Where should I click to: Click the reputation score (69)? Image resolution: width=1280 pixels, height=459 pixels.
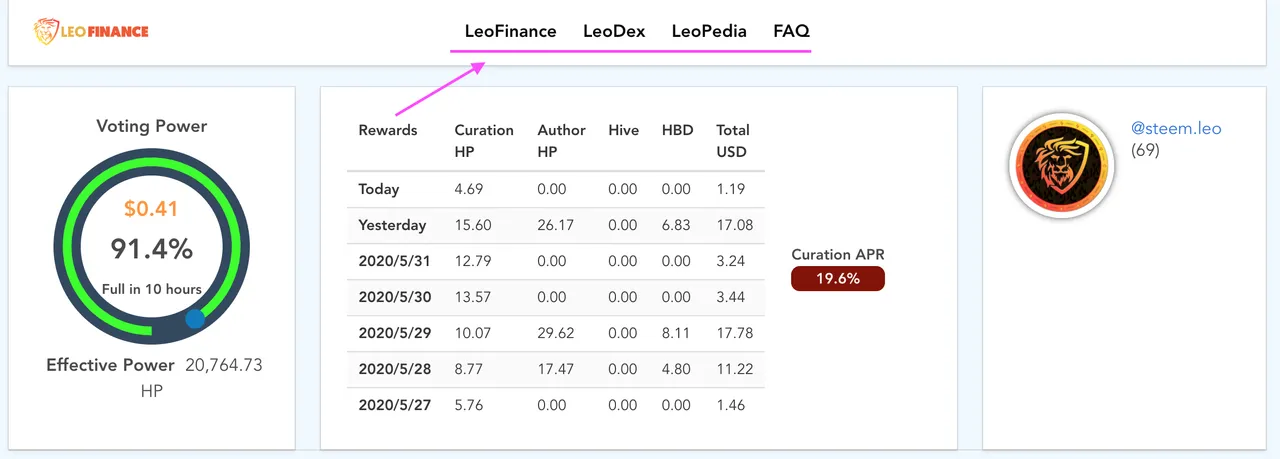coord(1145,150)
